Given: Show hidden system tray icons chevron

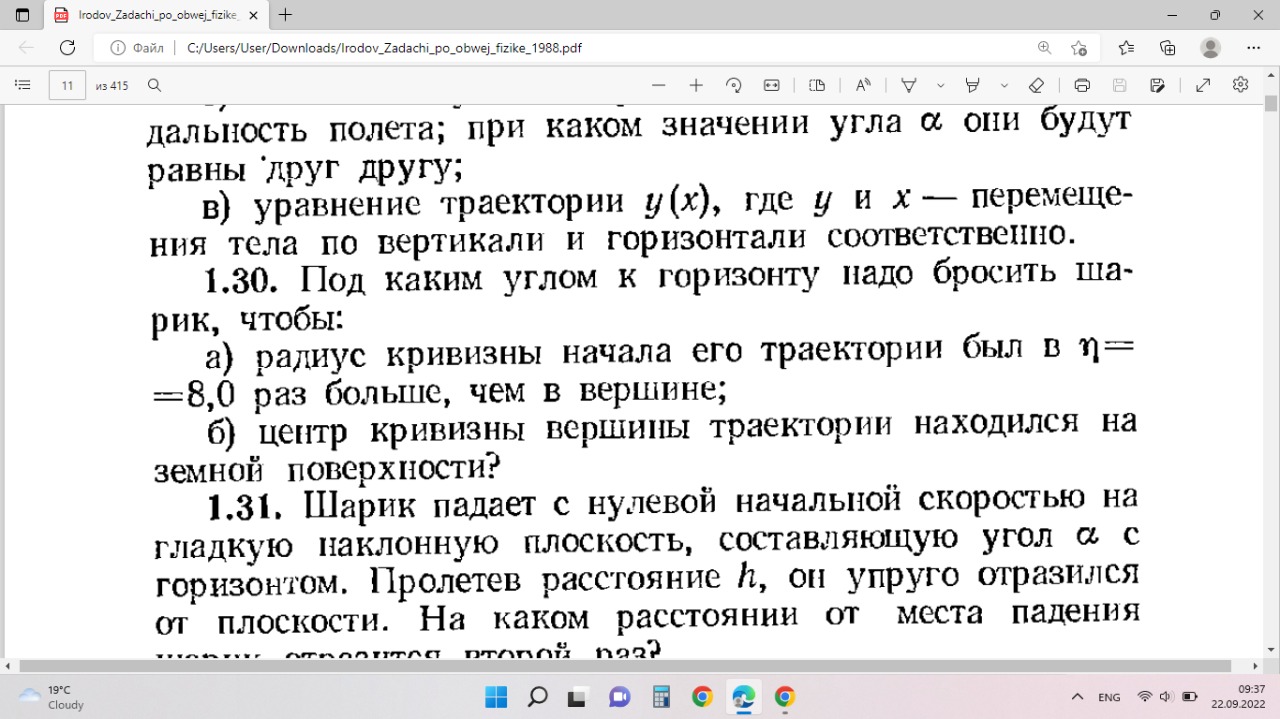Looking at the screenshot, I should pyautogui.click(x=1077, y=697).
